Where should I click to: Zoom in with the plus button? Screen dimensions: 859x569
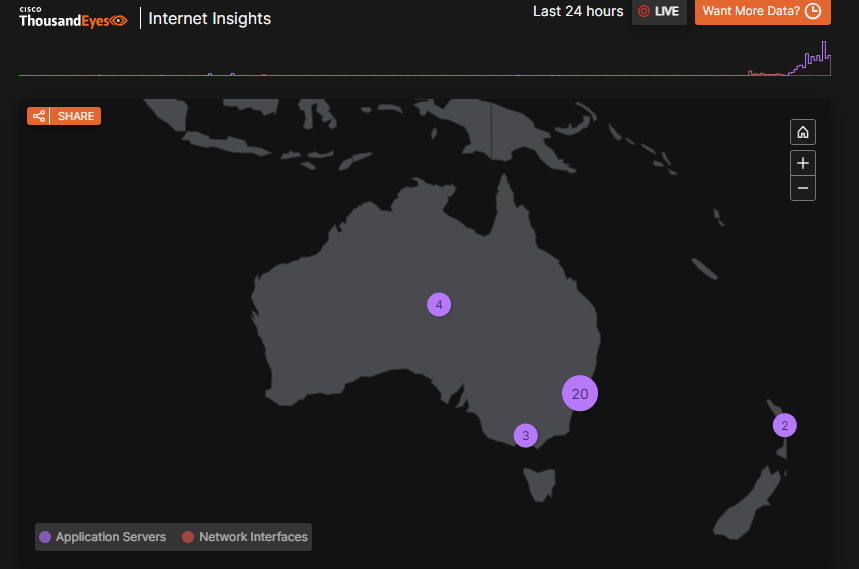802,163
